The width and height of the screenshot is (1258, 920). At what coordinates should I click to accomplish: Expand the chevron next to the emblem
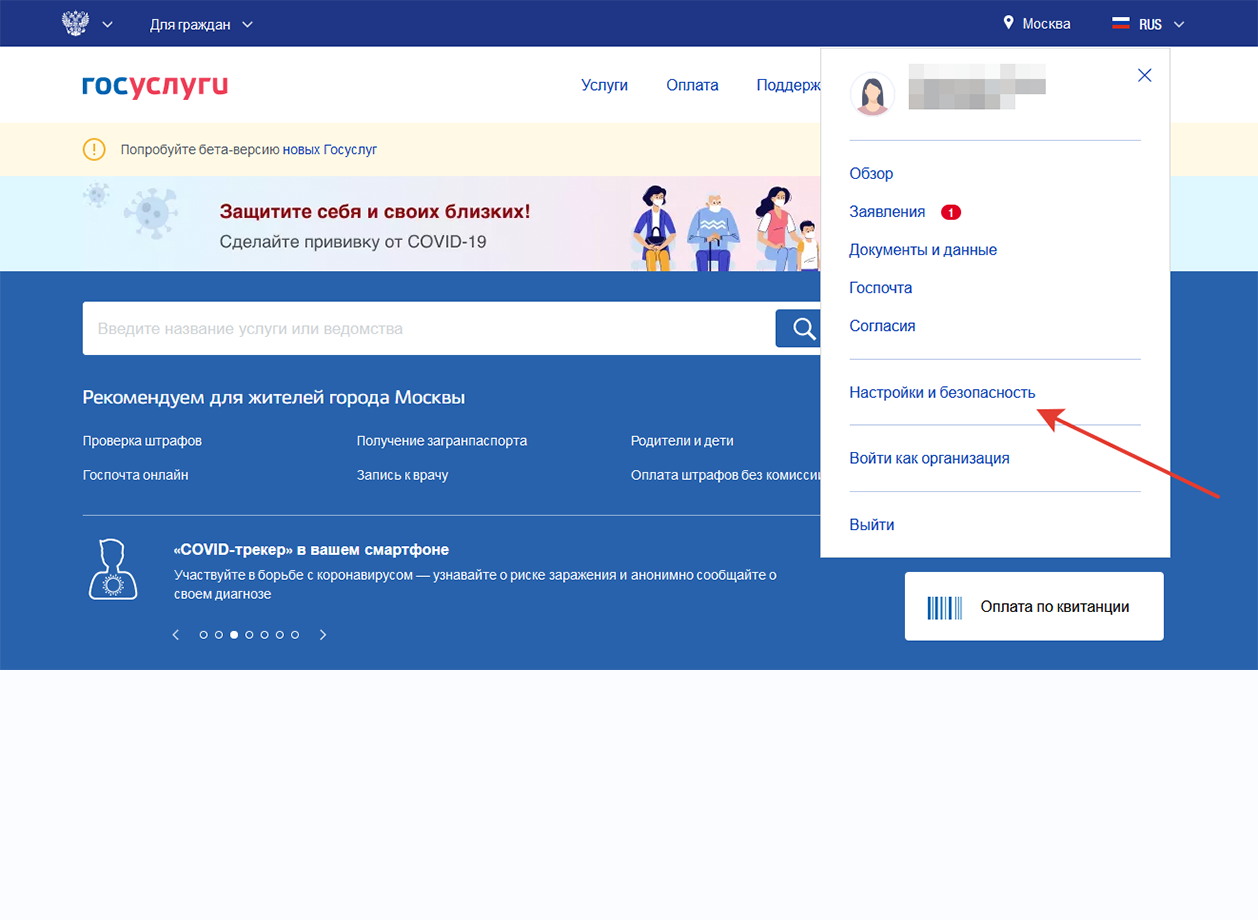pyautogui.click(x=108, y=25)
